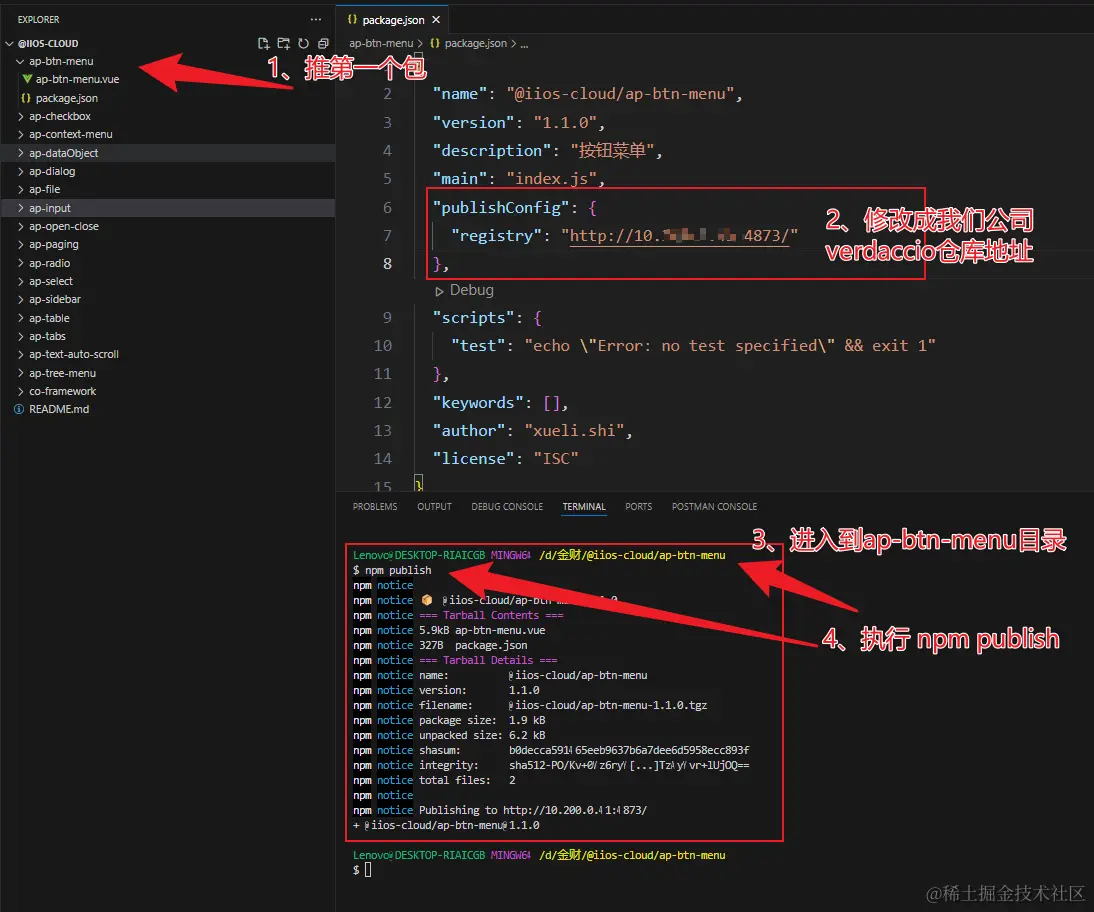Click the npm publish command in terminal
The width and height of the screenshot is (1094, 912).
[398, 571]
